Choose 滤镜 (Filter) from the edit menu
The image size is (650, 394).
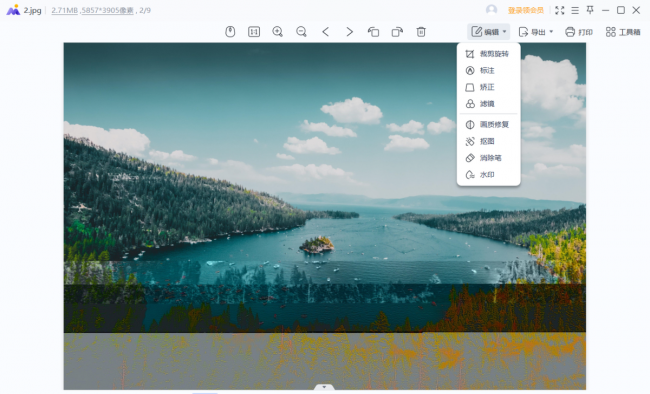[488, 104]
